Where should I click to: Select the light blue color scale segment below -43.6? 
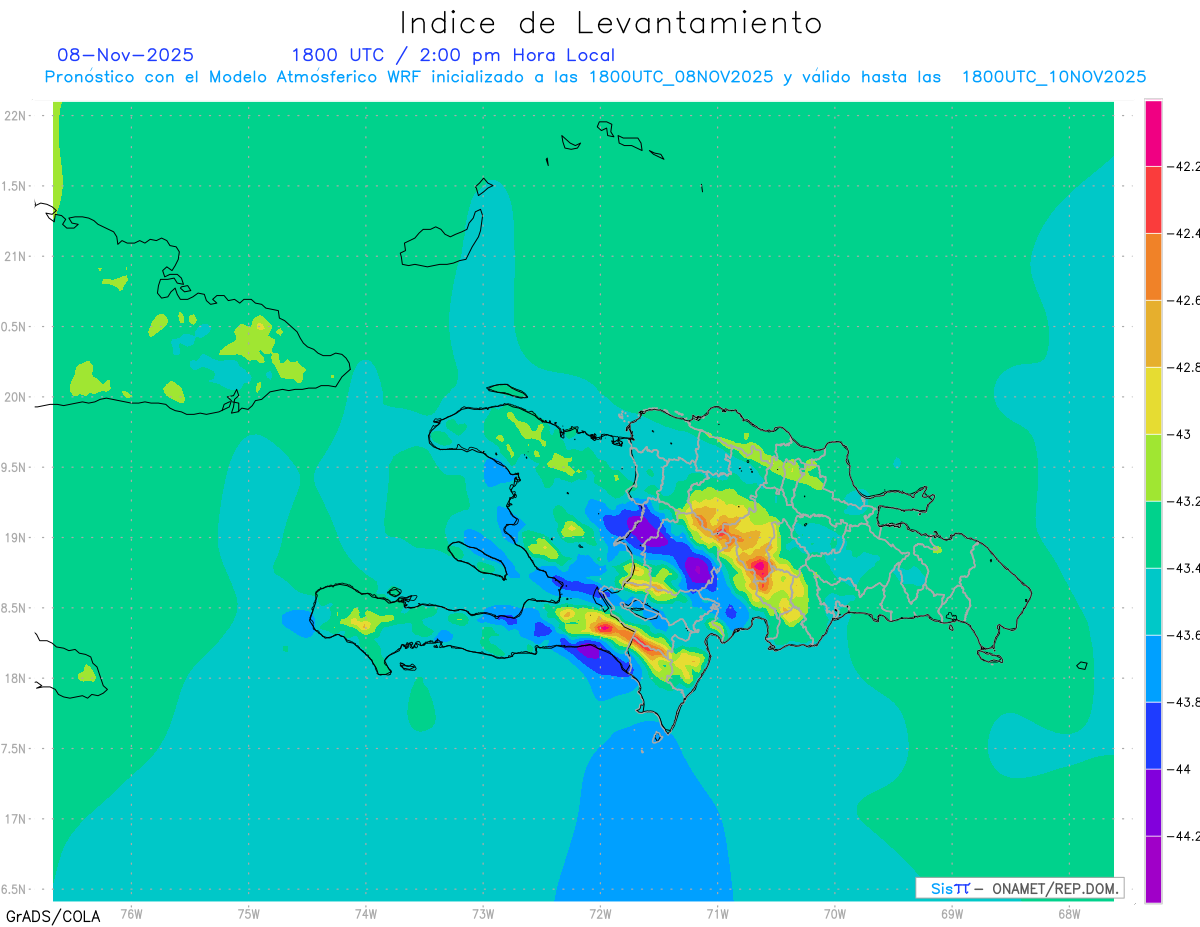click(1153, 668)
